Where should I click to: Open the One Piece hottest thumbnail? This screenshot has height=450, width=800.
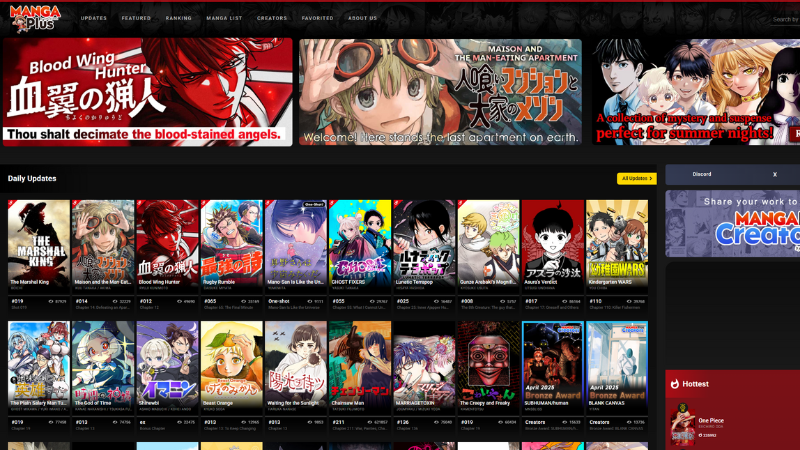pos(682,426)
